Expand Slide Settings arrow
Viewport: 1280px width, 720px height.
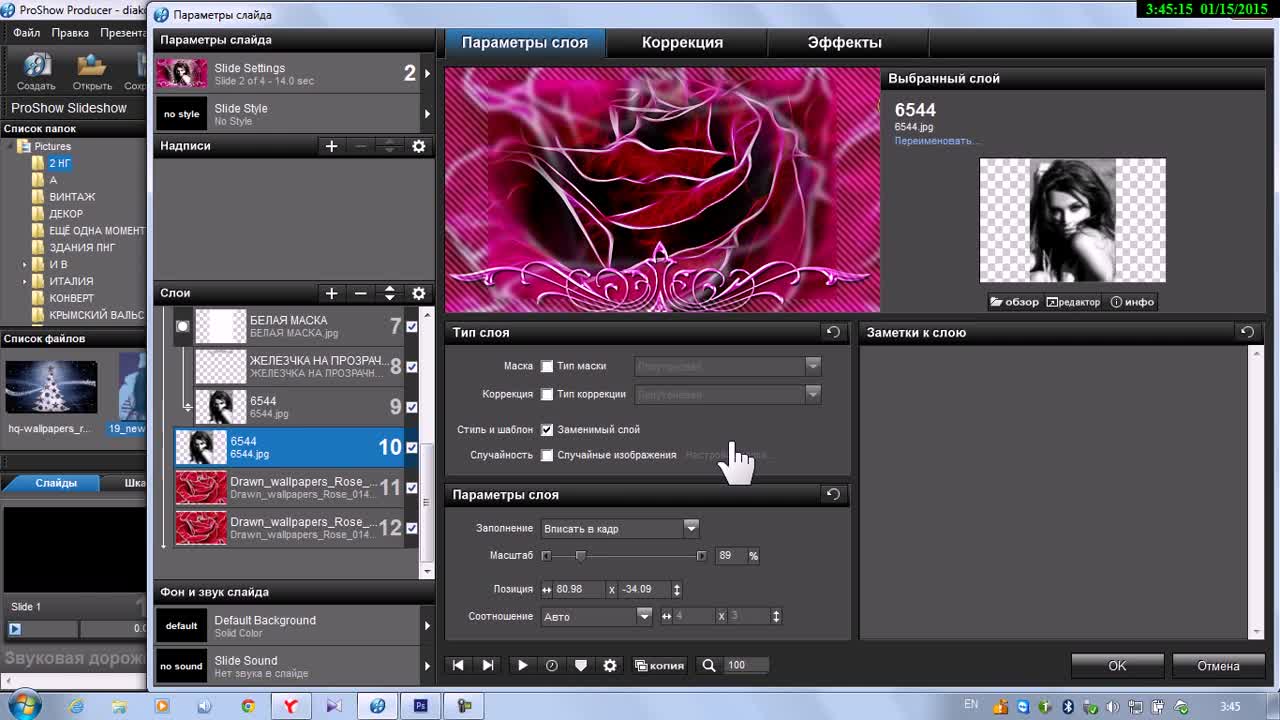pos(427,74)
